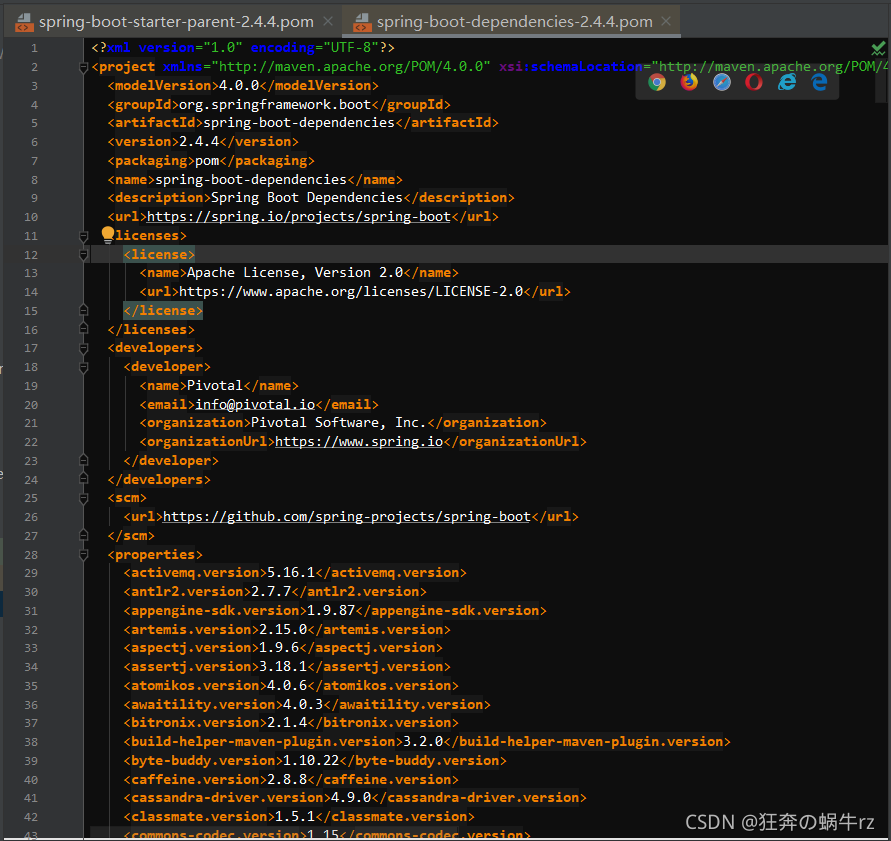Click aspectj.version value 1.9.6
891x841 pixels.
(x=279, y=648)
